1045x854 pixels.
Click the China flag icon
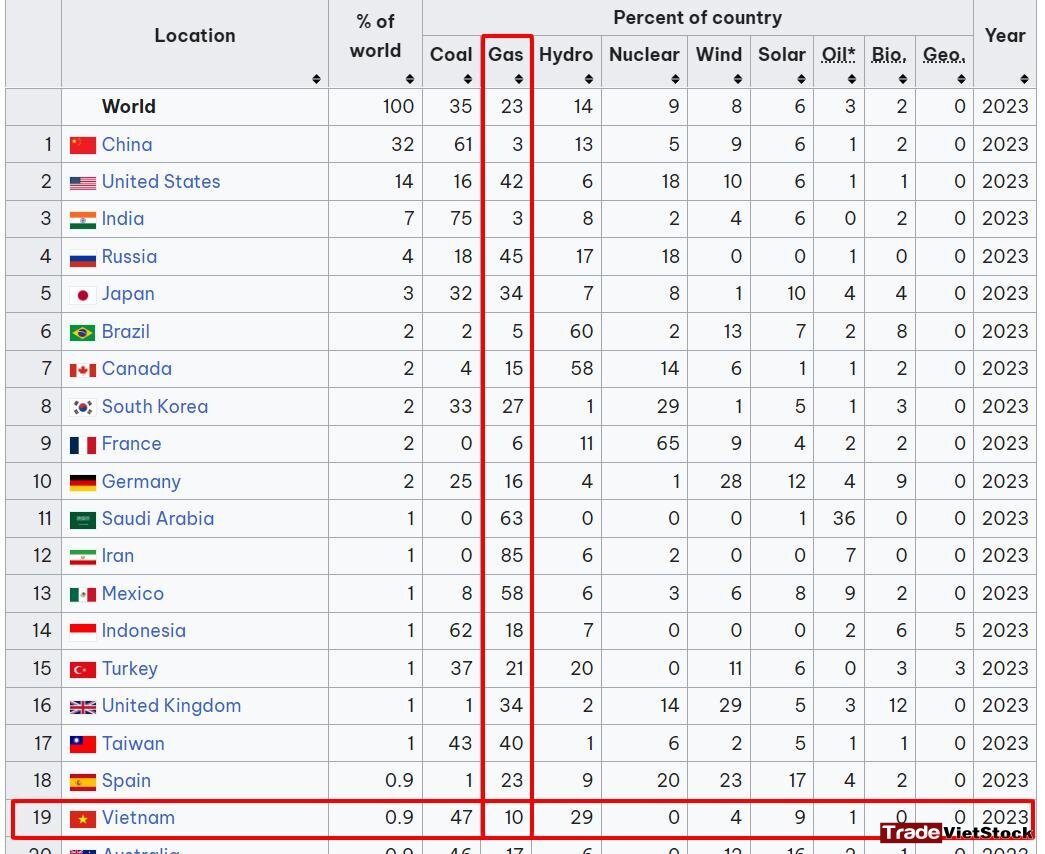83,145
